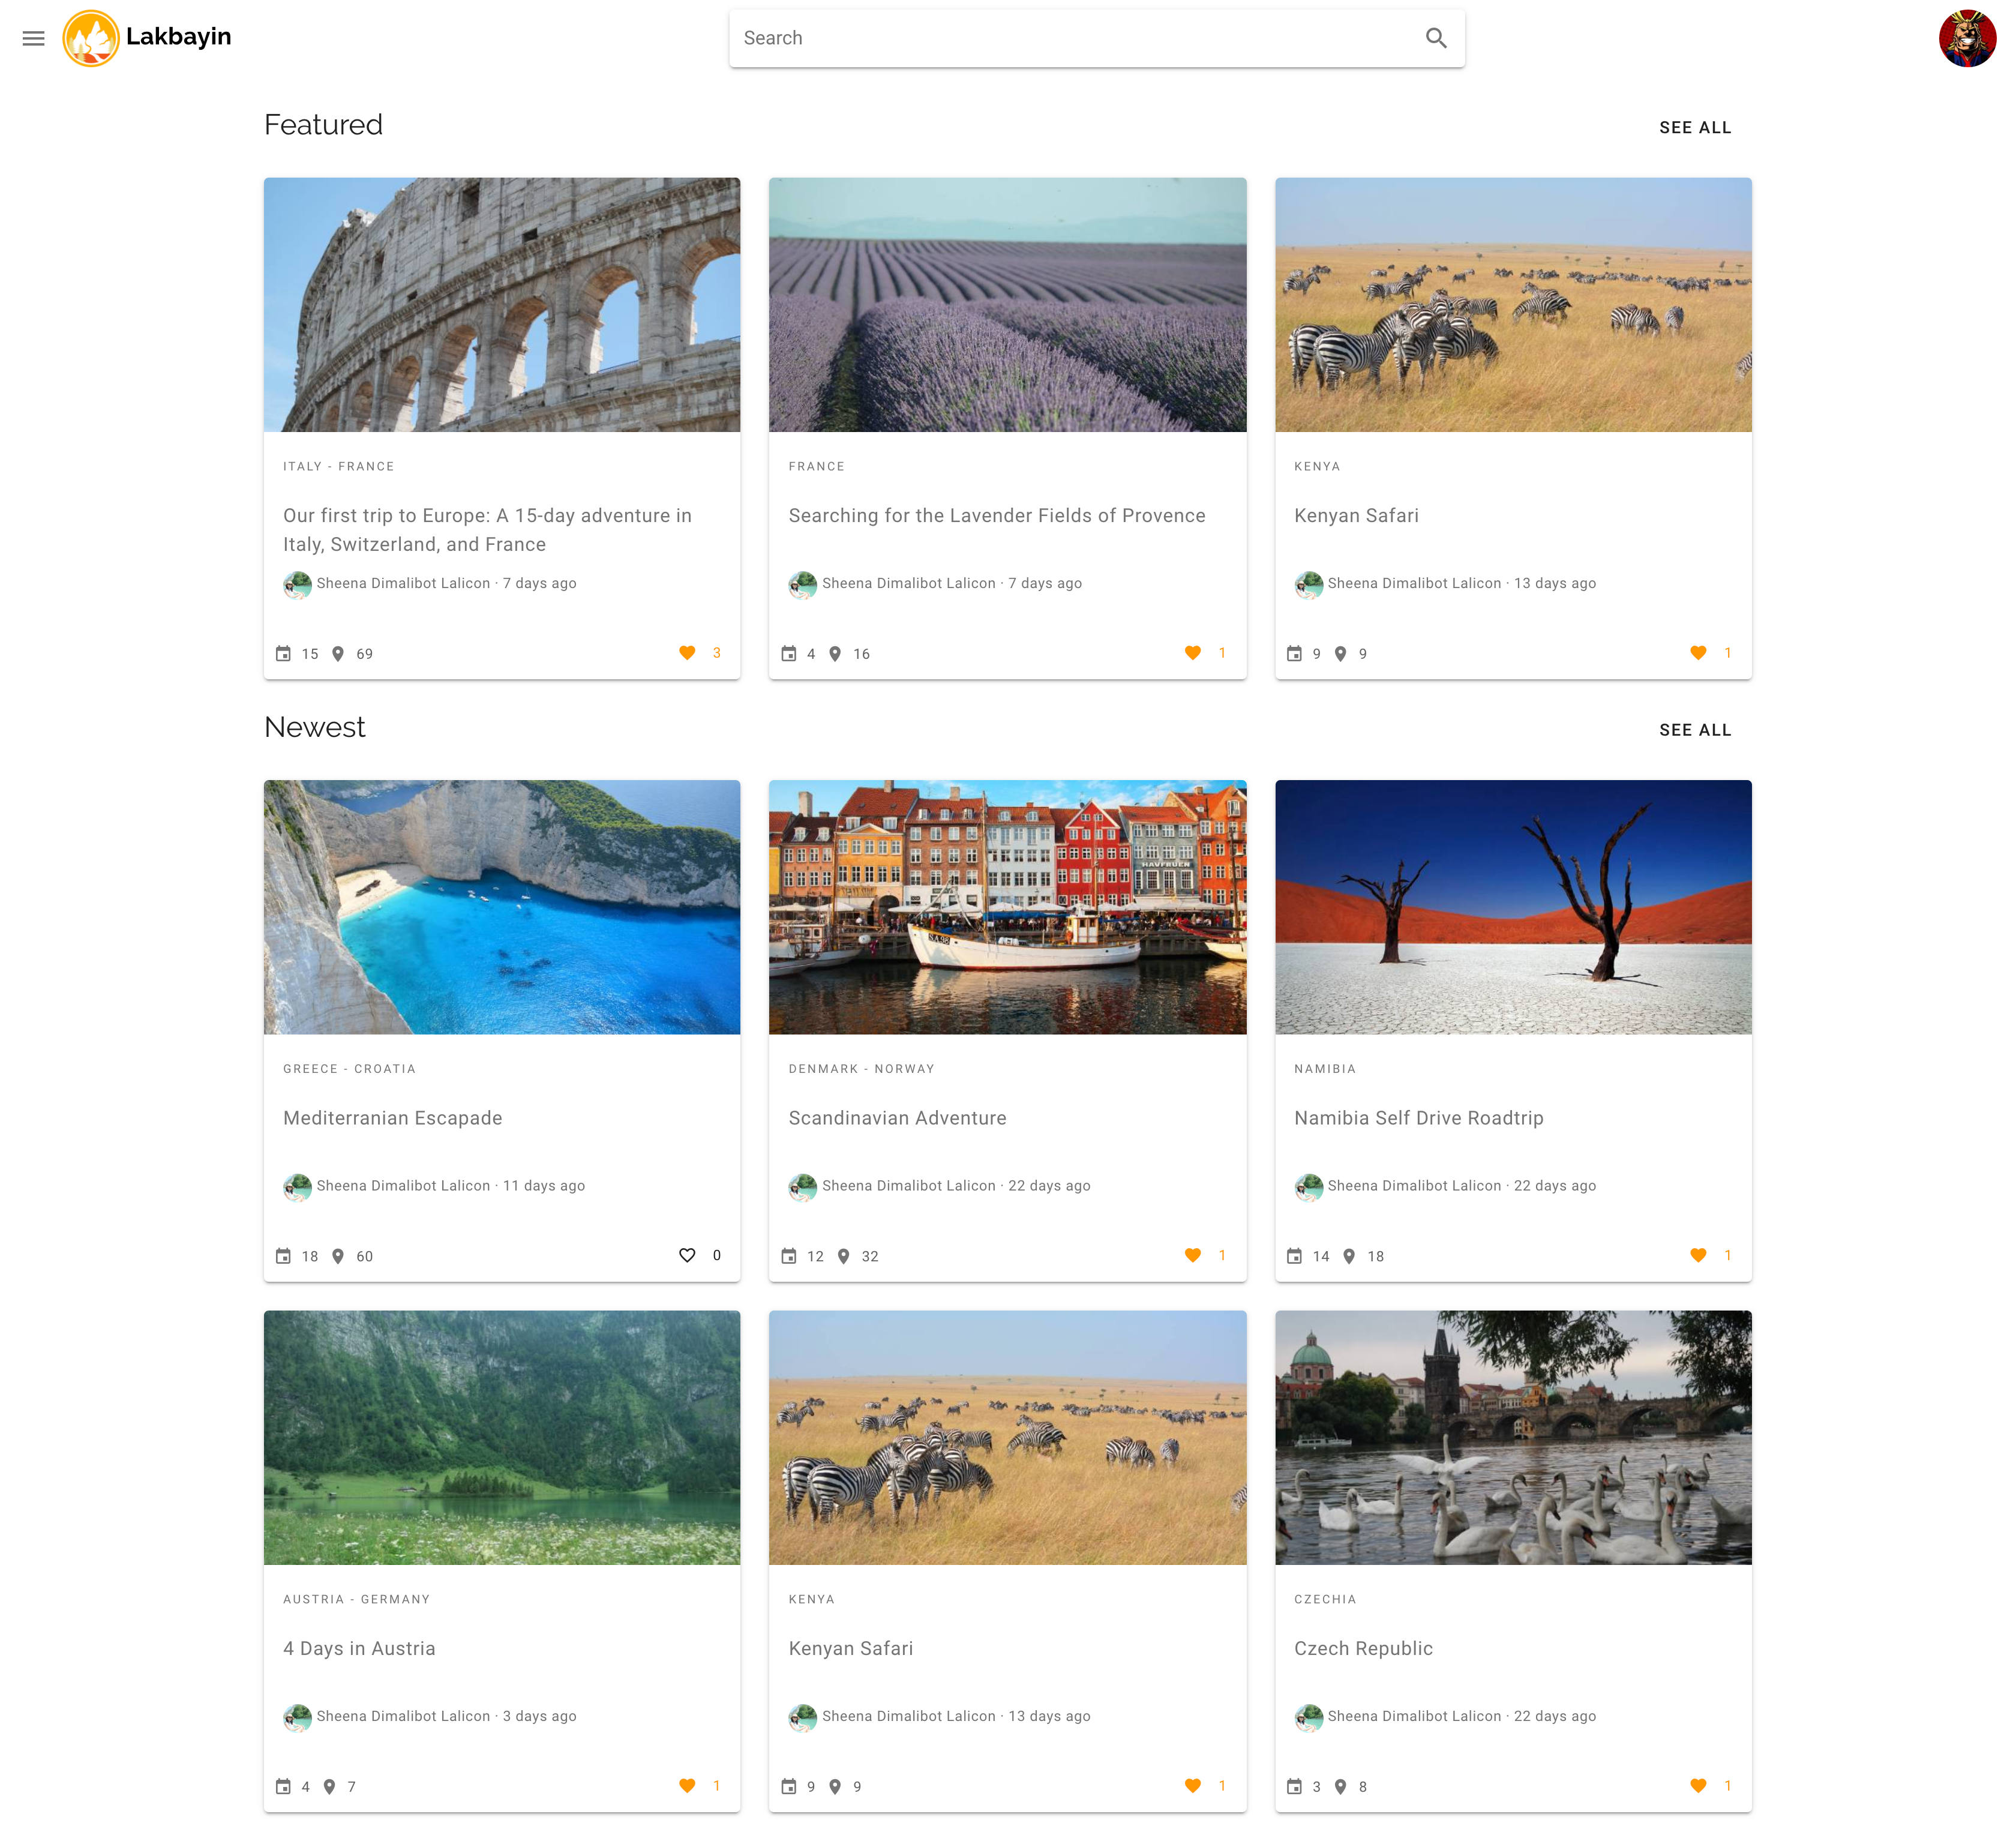Click the calendar icon on Mediterranian Escapade card
The image size is (2016, 1841).
click(x=283, y=1256)
